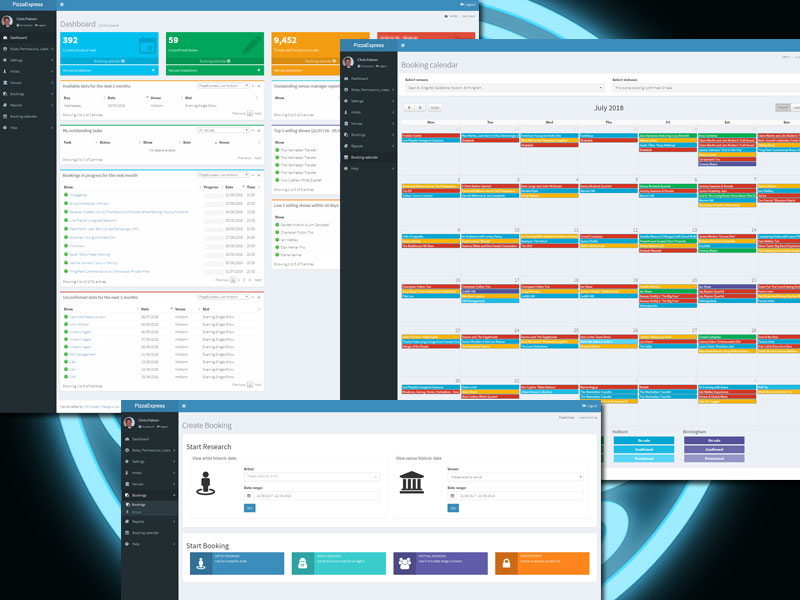Click Logout in the Create Booking header

click(x=589, y=406)
